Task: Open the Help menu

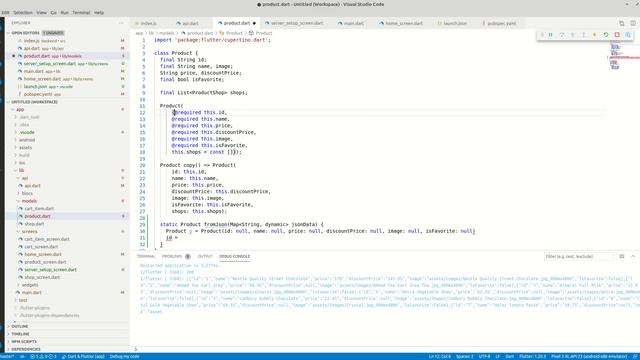Action: point(99,13)
